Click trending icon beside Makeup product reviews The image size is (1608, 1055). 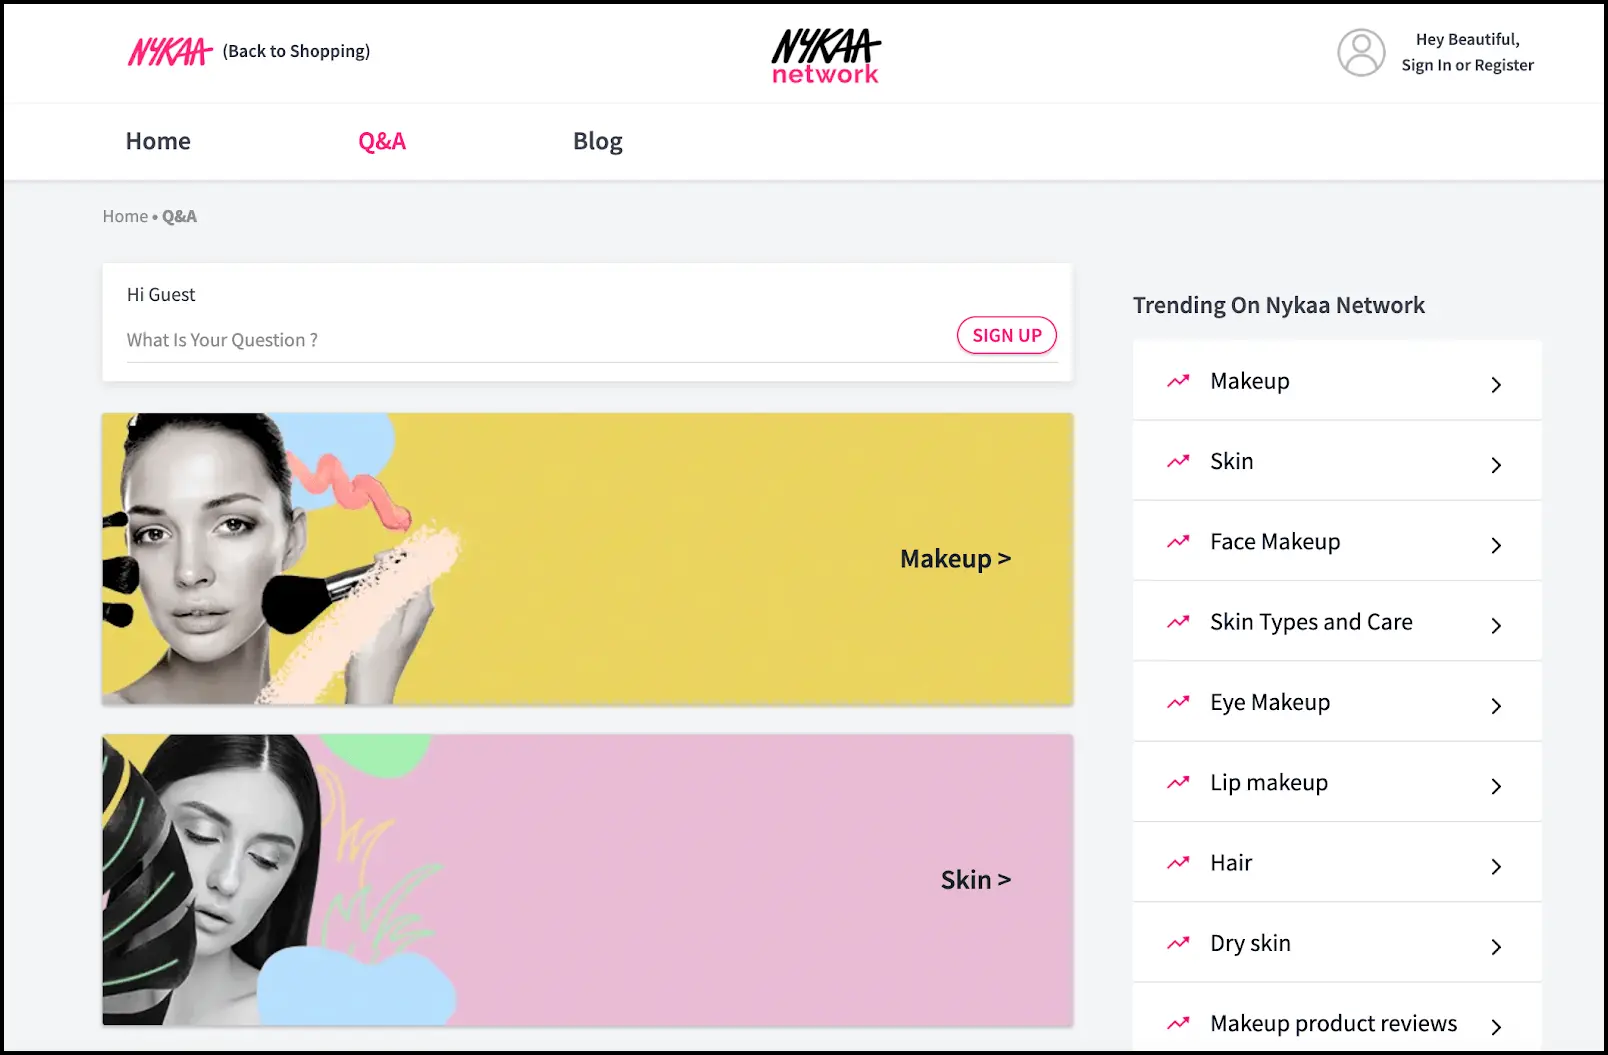[x=1178, y=1023]
